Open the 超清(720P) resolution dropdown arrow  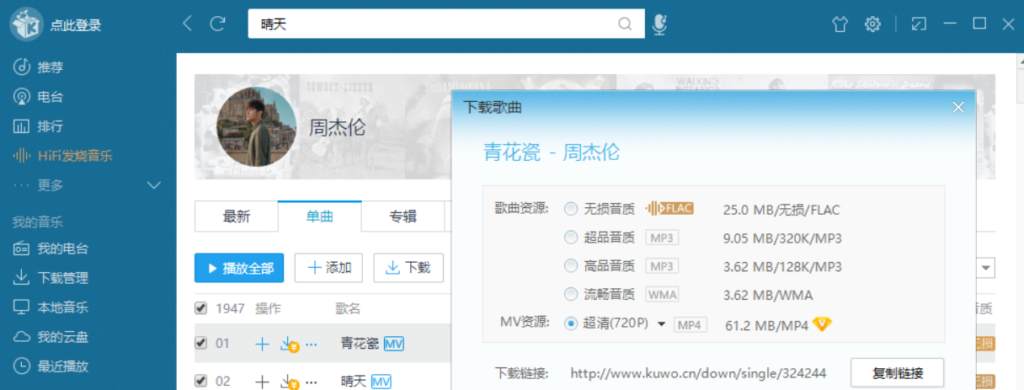coord(661,324)
